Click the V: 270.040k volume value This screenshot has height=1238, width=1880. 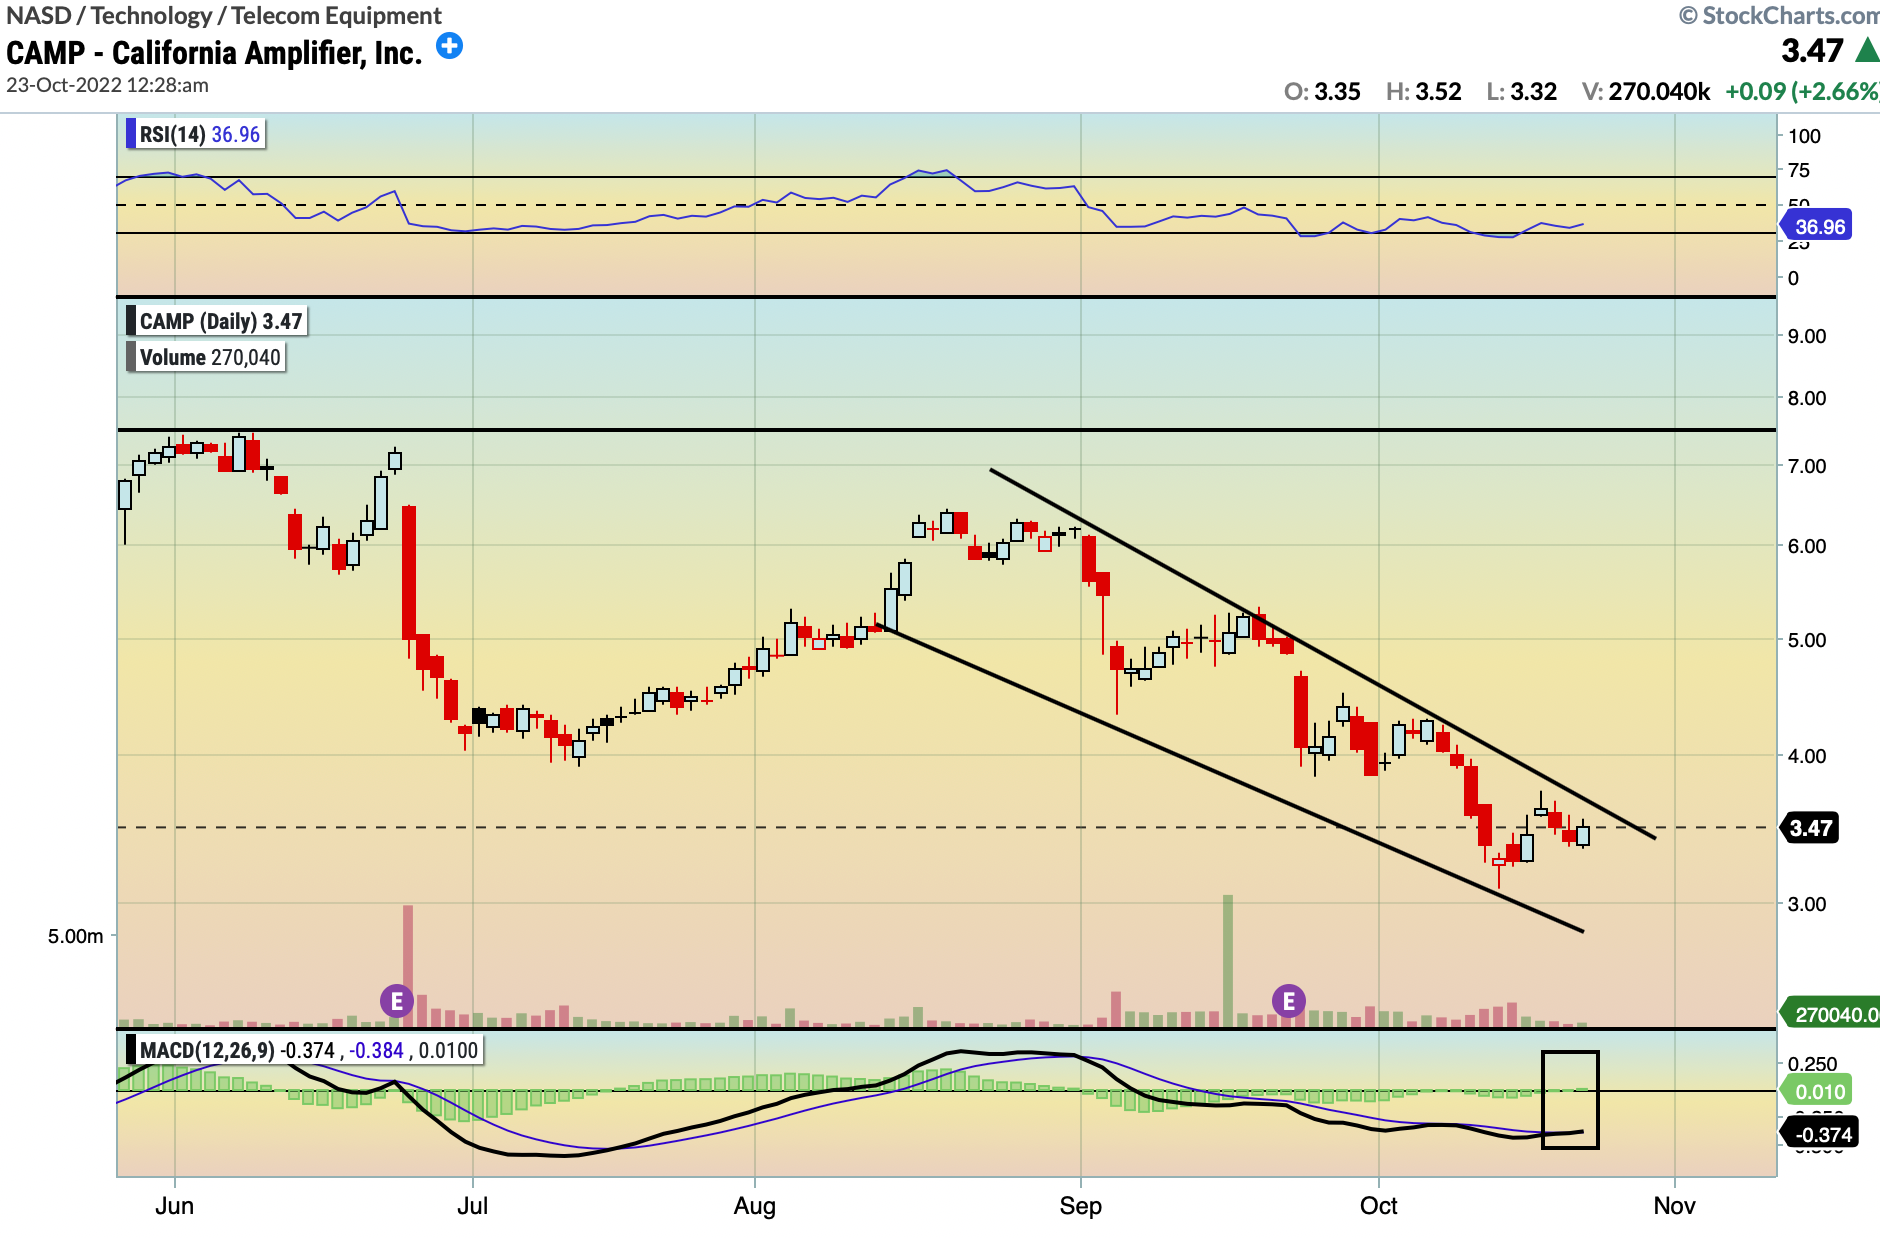1646,92
